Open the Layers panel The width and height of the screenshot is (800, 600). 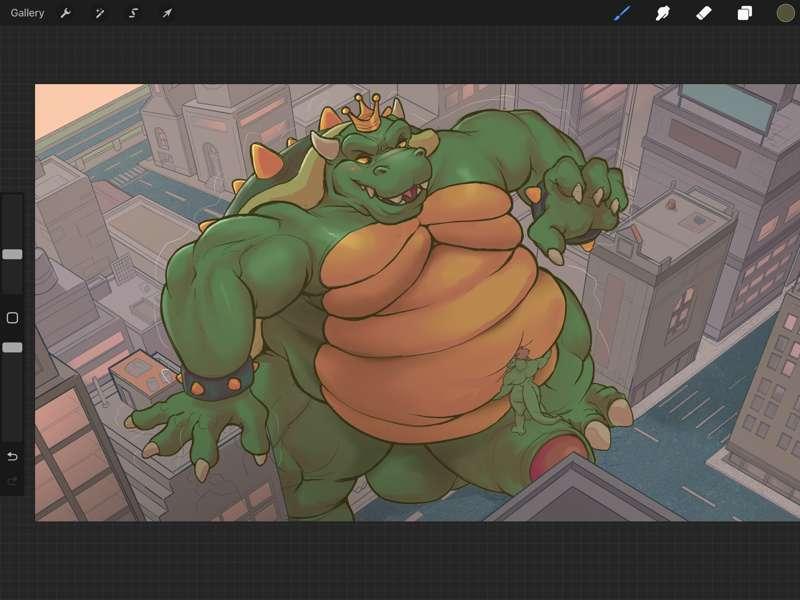[744, 13]
